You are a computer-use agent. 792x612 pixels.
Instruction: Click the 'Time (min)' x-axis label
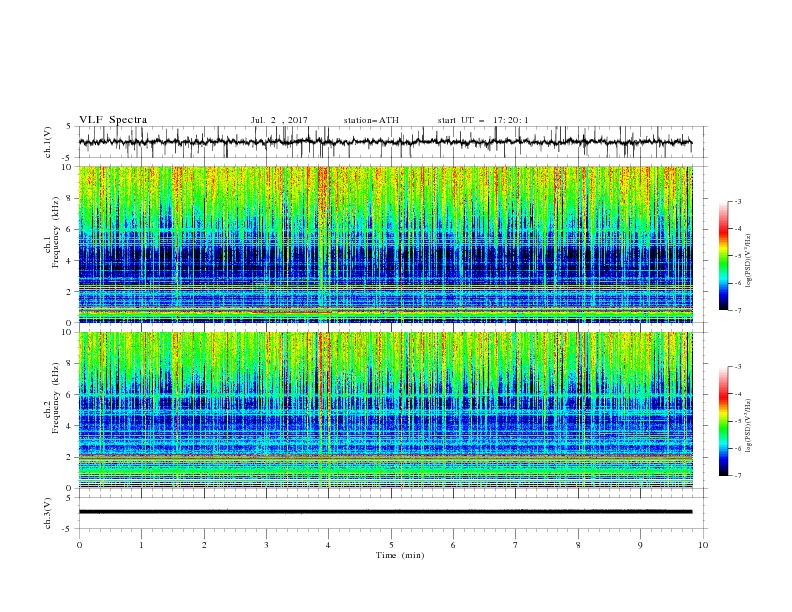400,555
